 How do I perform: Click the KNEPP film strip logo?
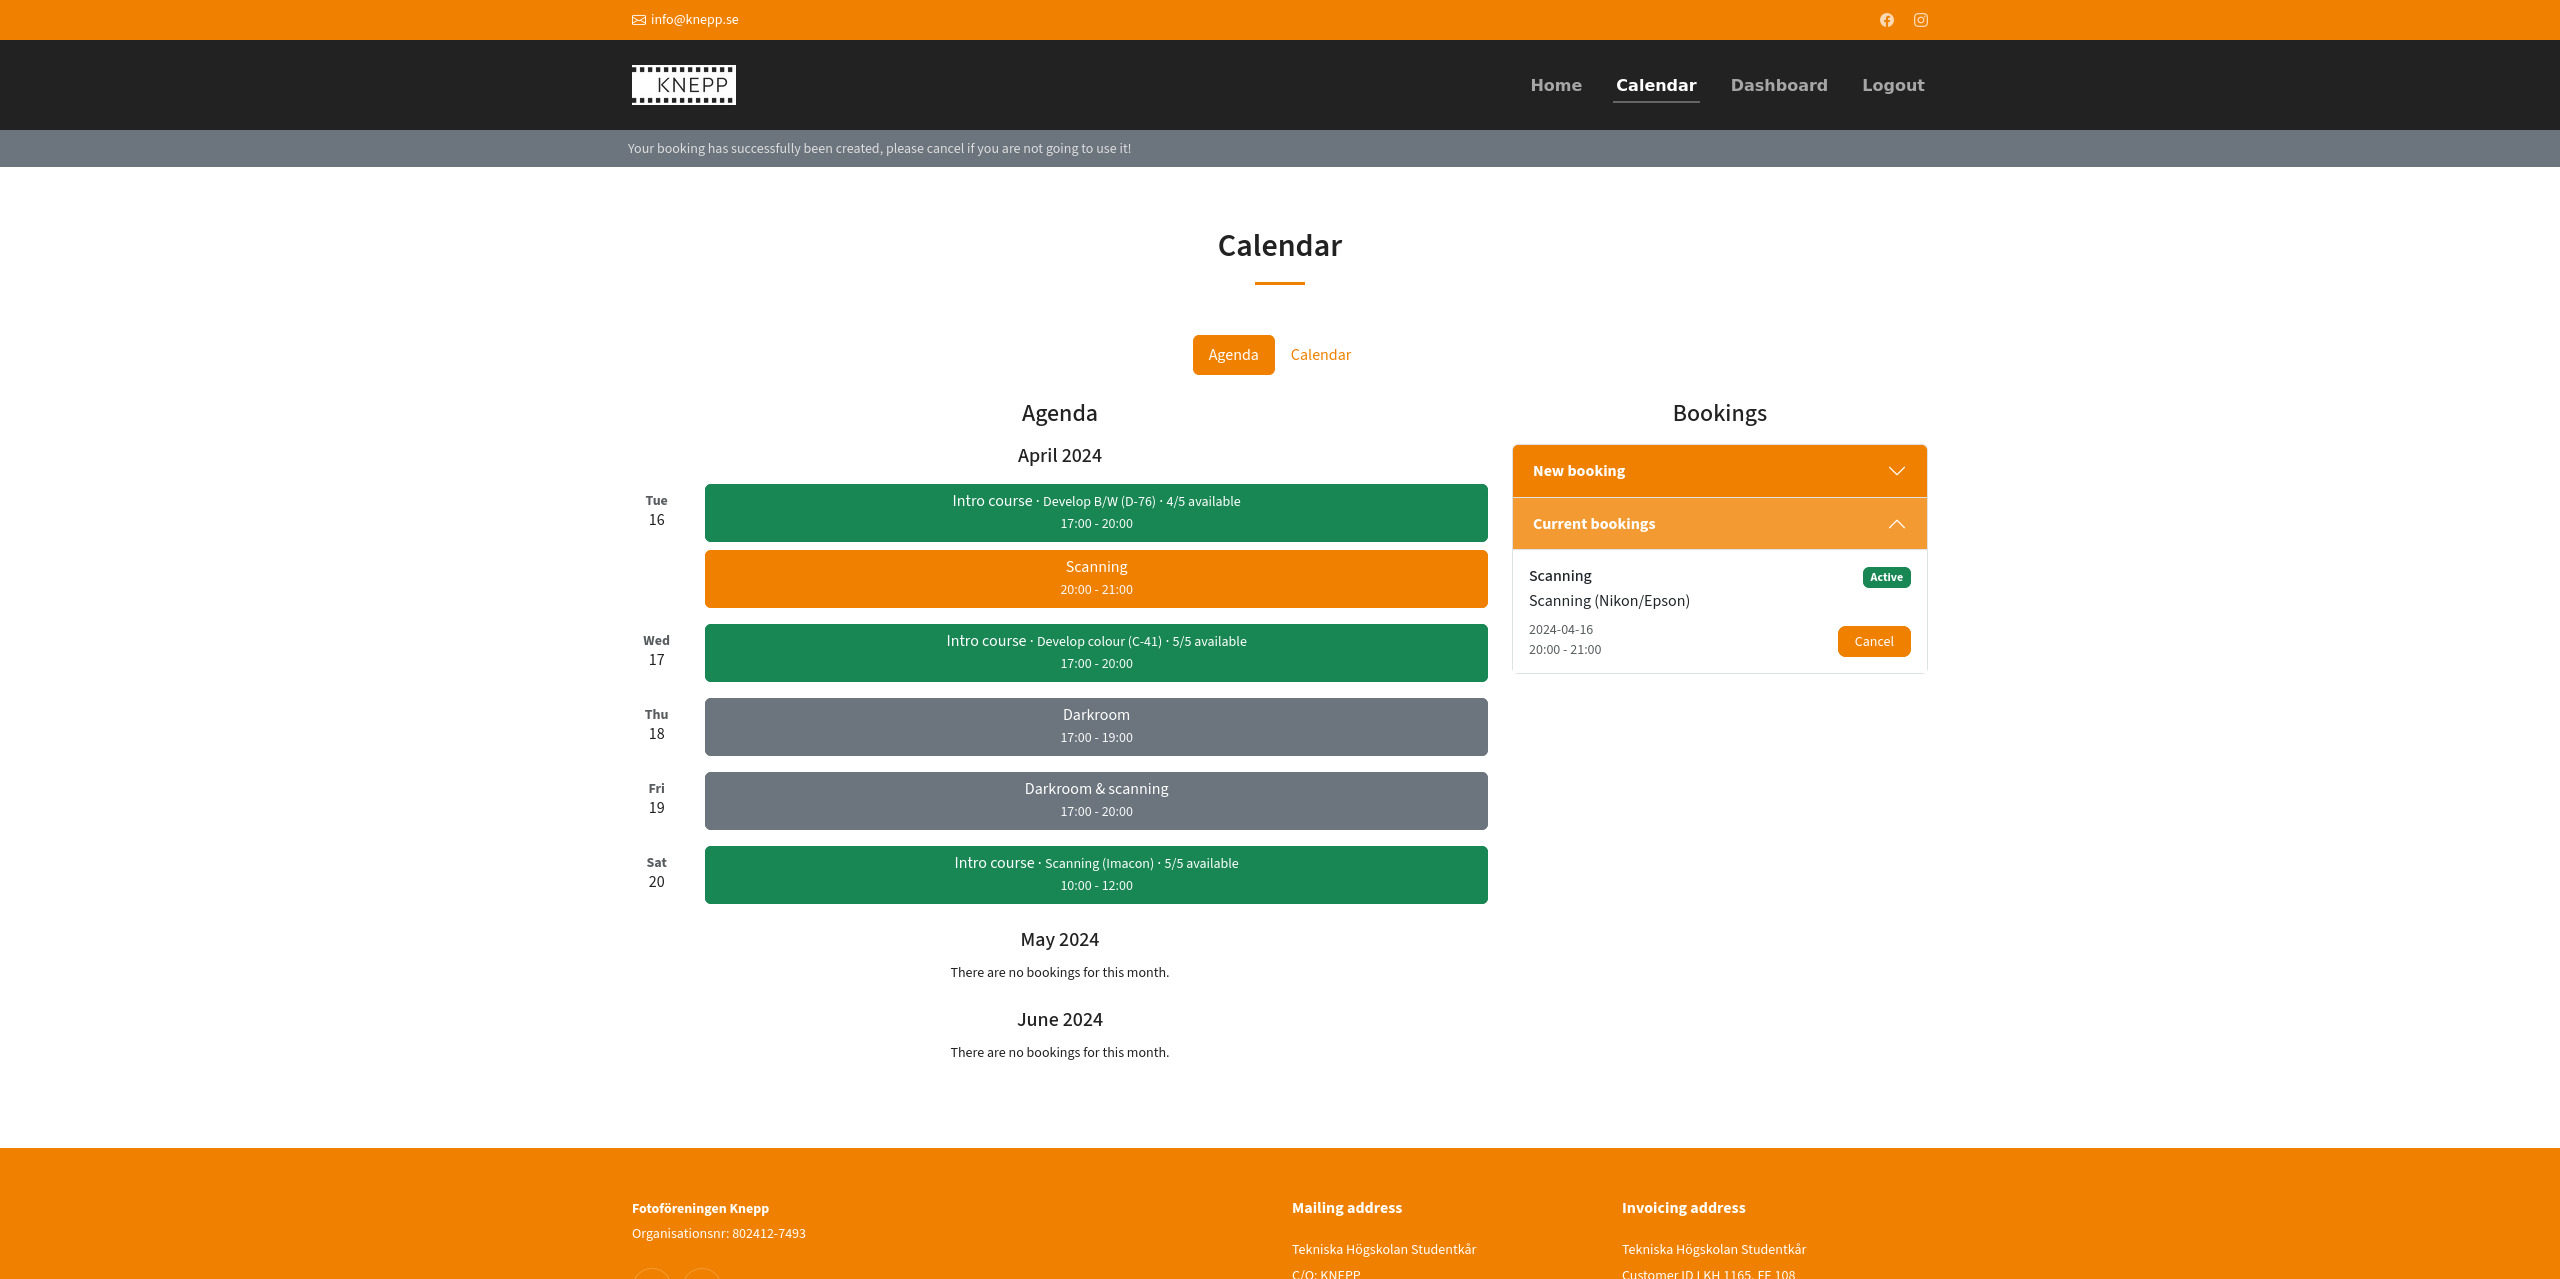point(684,85)
